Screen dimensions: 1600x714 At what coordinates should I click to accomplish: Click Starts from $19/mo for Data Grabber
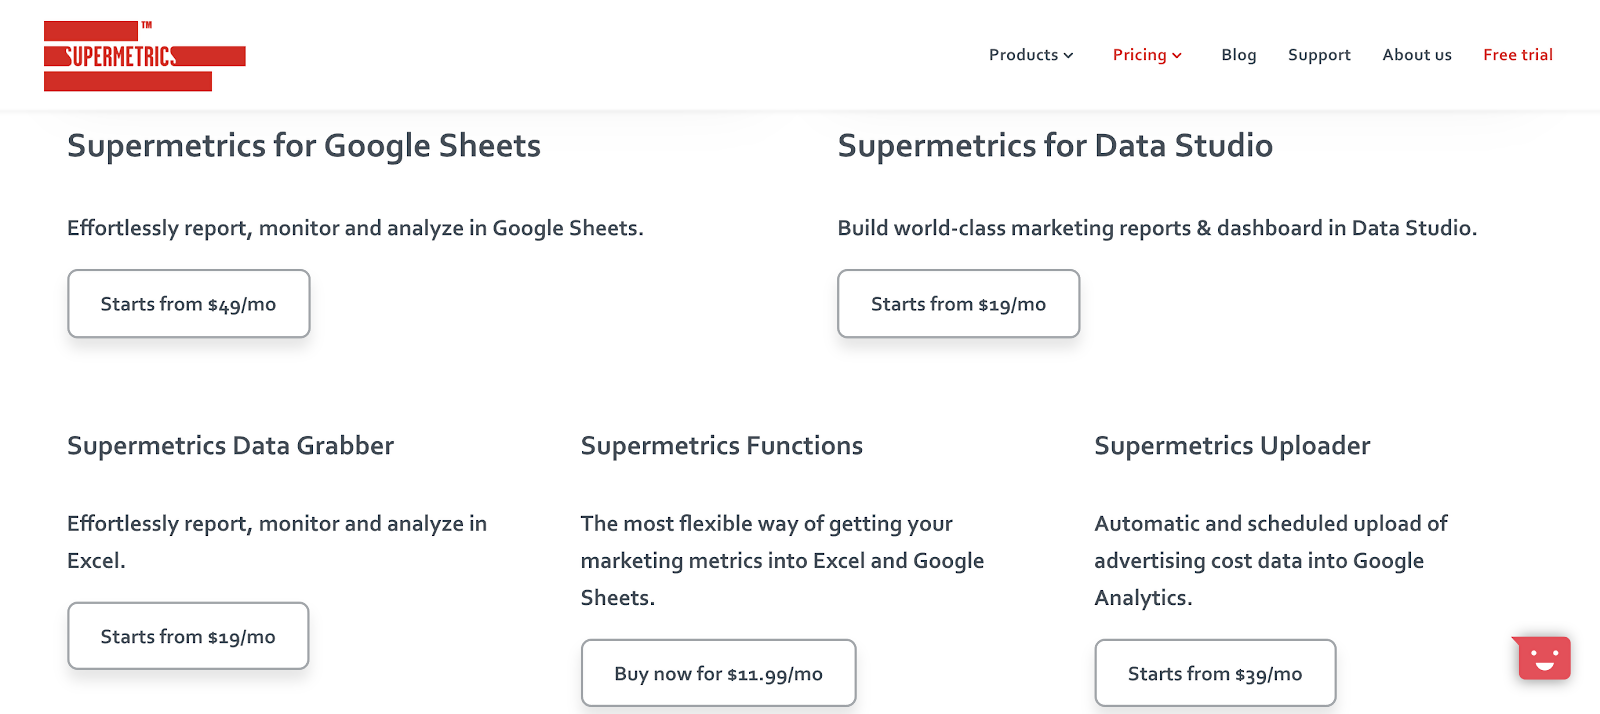pyautogui.click(x=188, y=635)
